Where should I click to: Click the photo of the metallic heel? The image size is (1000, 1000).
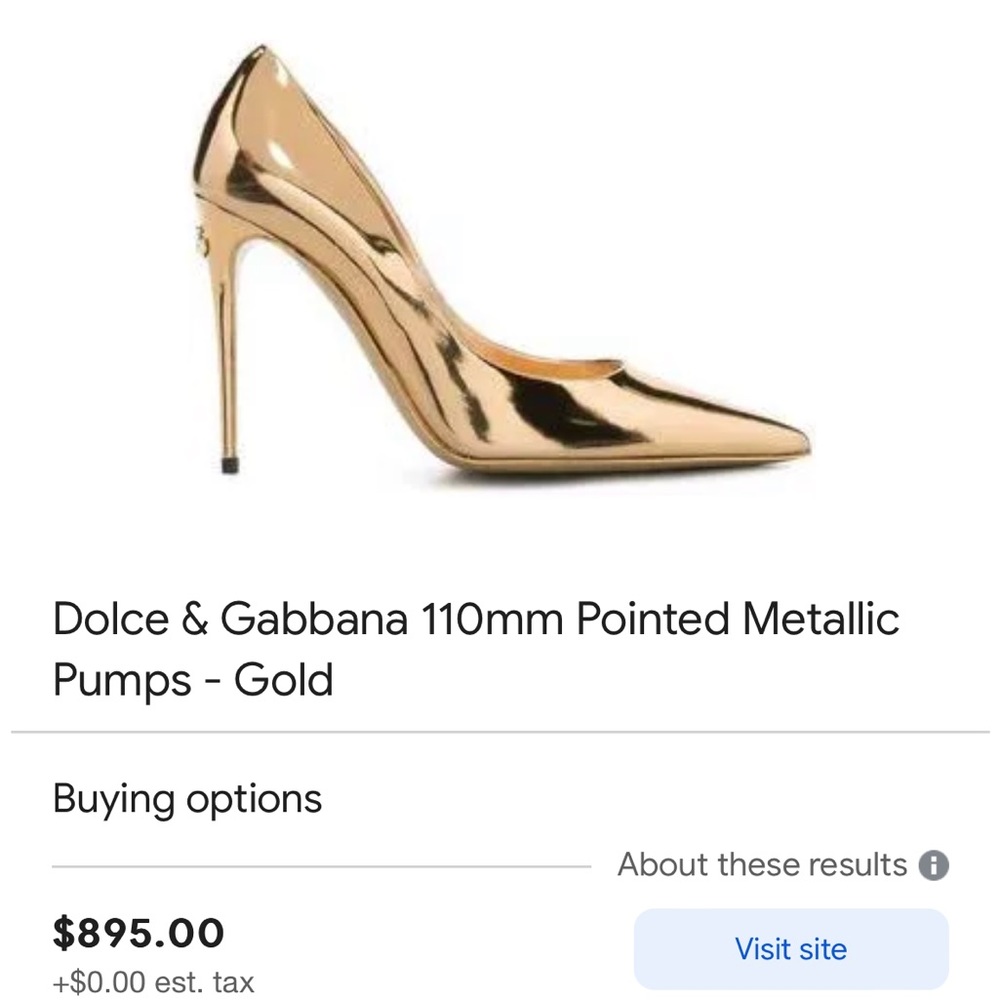[500, 270]
